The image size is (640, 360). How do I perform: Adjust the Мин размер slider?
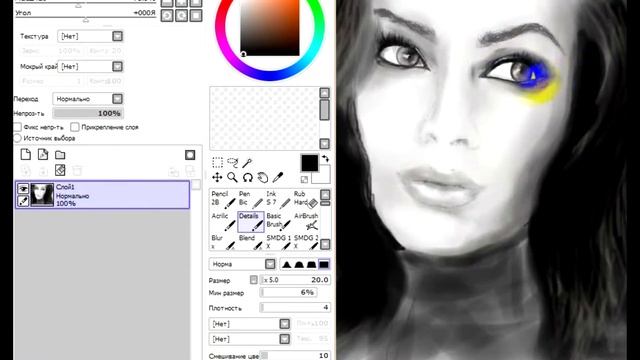click(288, 292)
